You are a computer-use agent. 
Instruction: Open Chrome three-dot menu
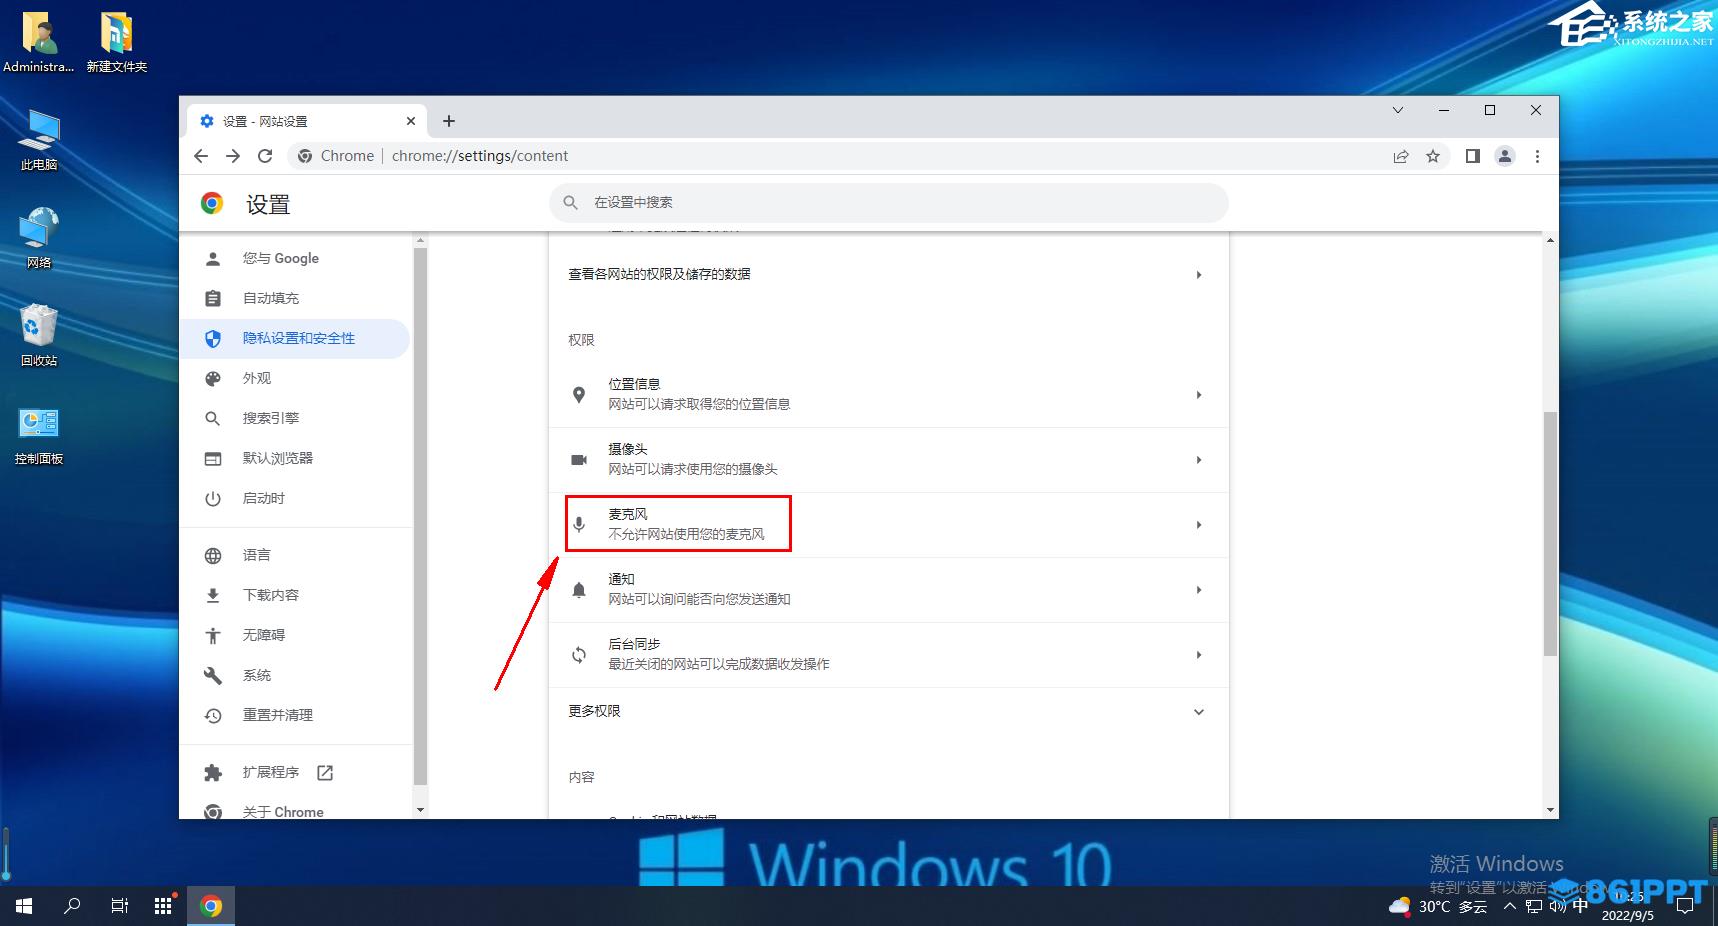(x=1537, y=156)
